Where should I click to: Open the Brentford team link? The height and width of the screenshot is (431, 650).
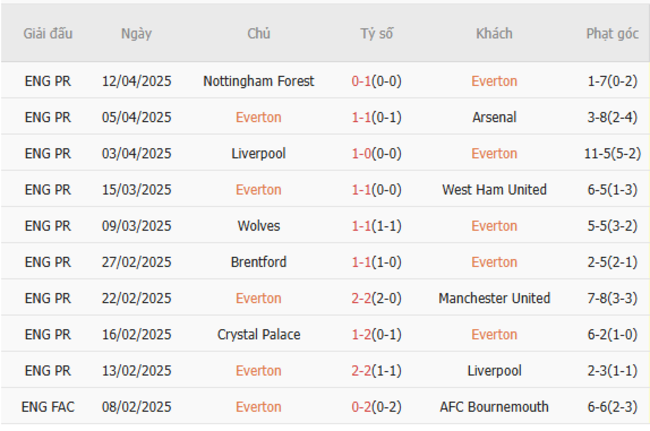(258, 262)
